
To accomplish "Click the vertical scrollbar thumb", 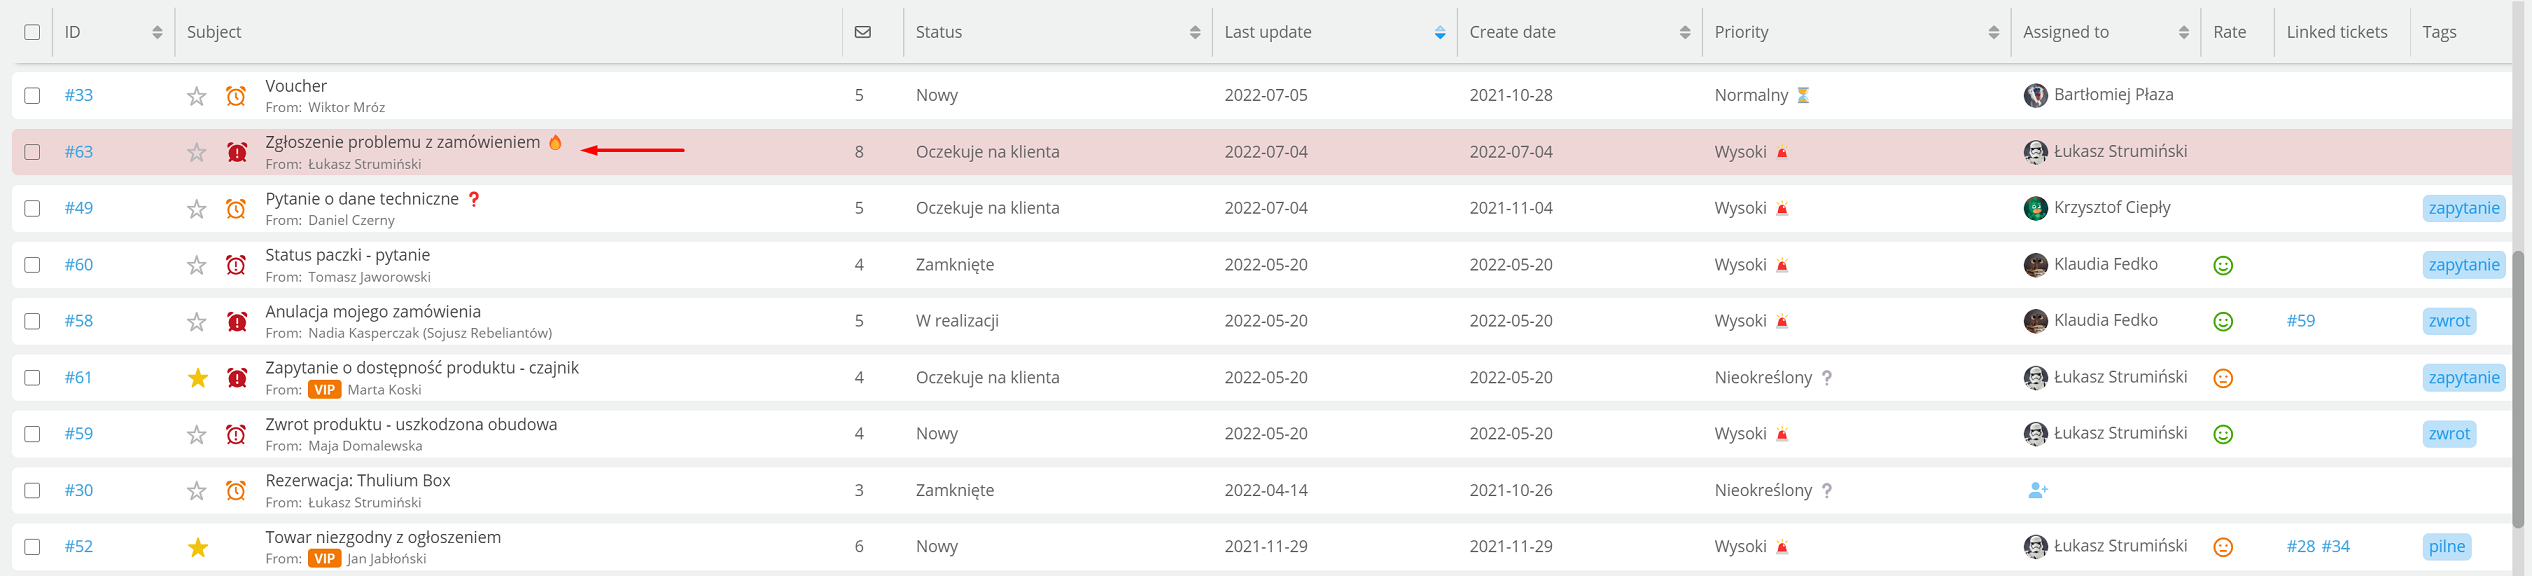I will click(x=2518, y=390).
